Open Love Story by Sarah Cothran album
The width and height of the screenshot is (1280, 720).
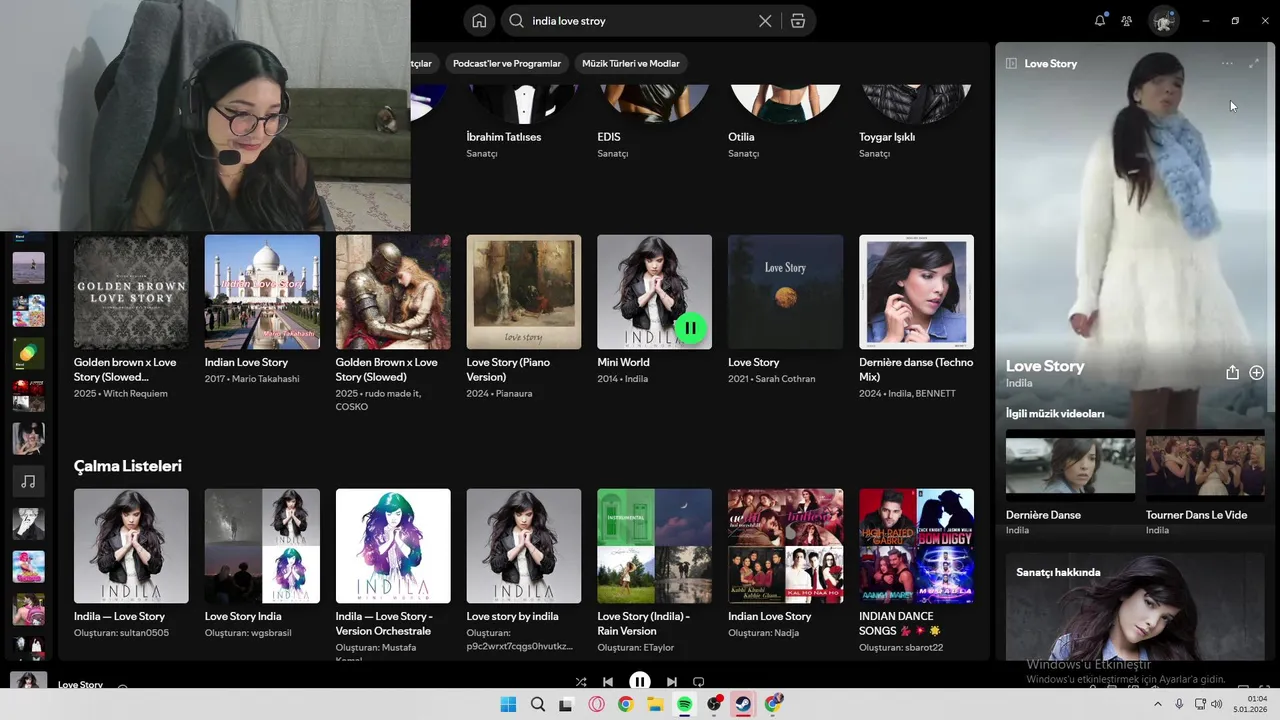[785, 292]
